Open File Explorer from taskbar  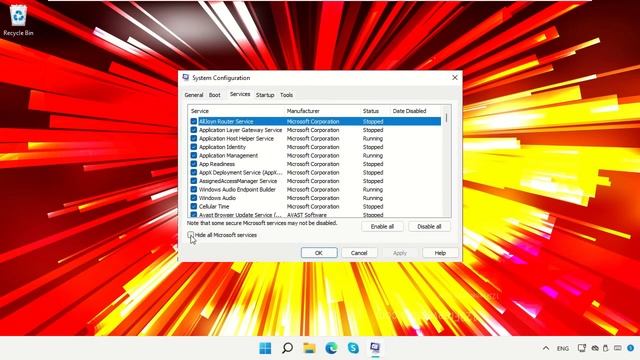(309, 348)
